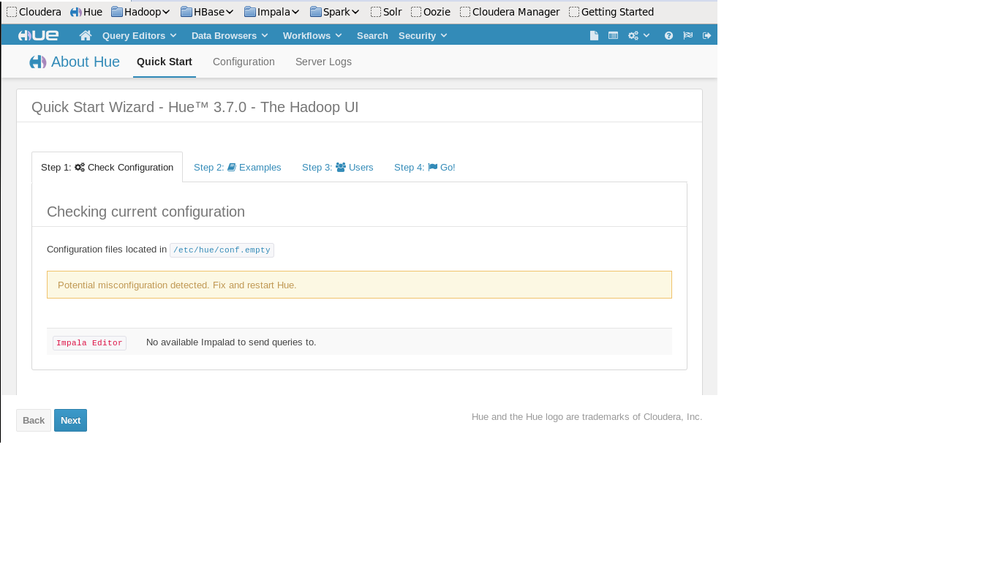
Task: Expand the Impala bookmarks folder
Action: 271,11
